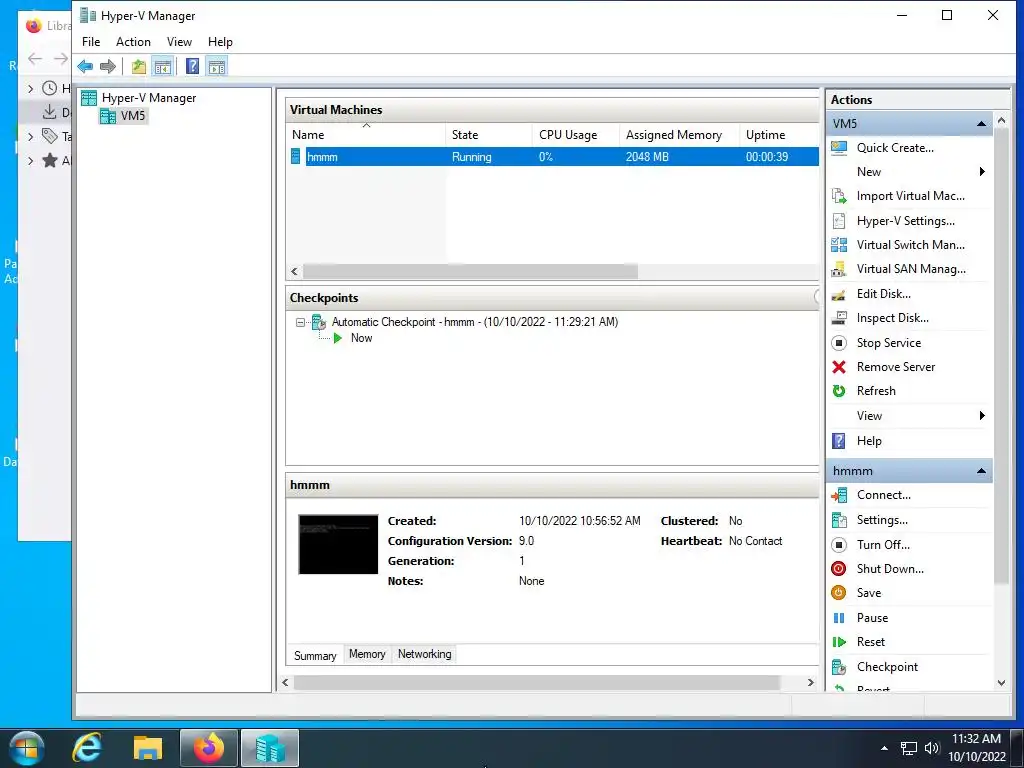Sort by the CPU Usage column header
The height and width of the screenshot is (768, 1024).
pos(576,135)
